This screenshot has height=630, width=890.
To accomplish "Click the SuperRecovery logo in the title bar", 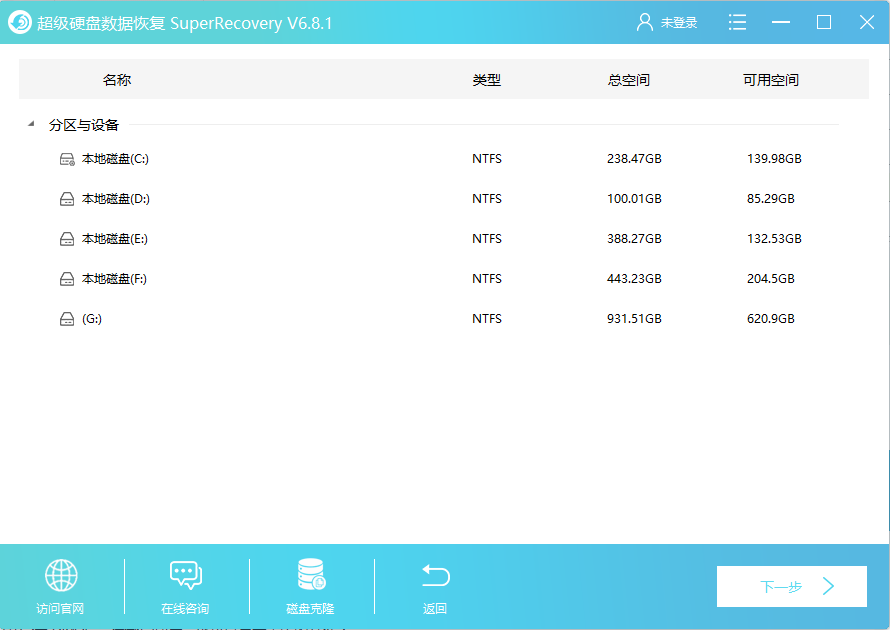I will tap(19, 21).
